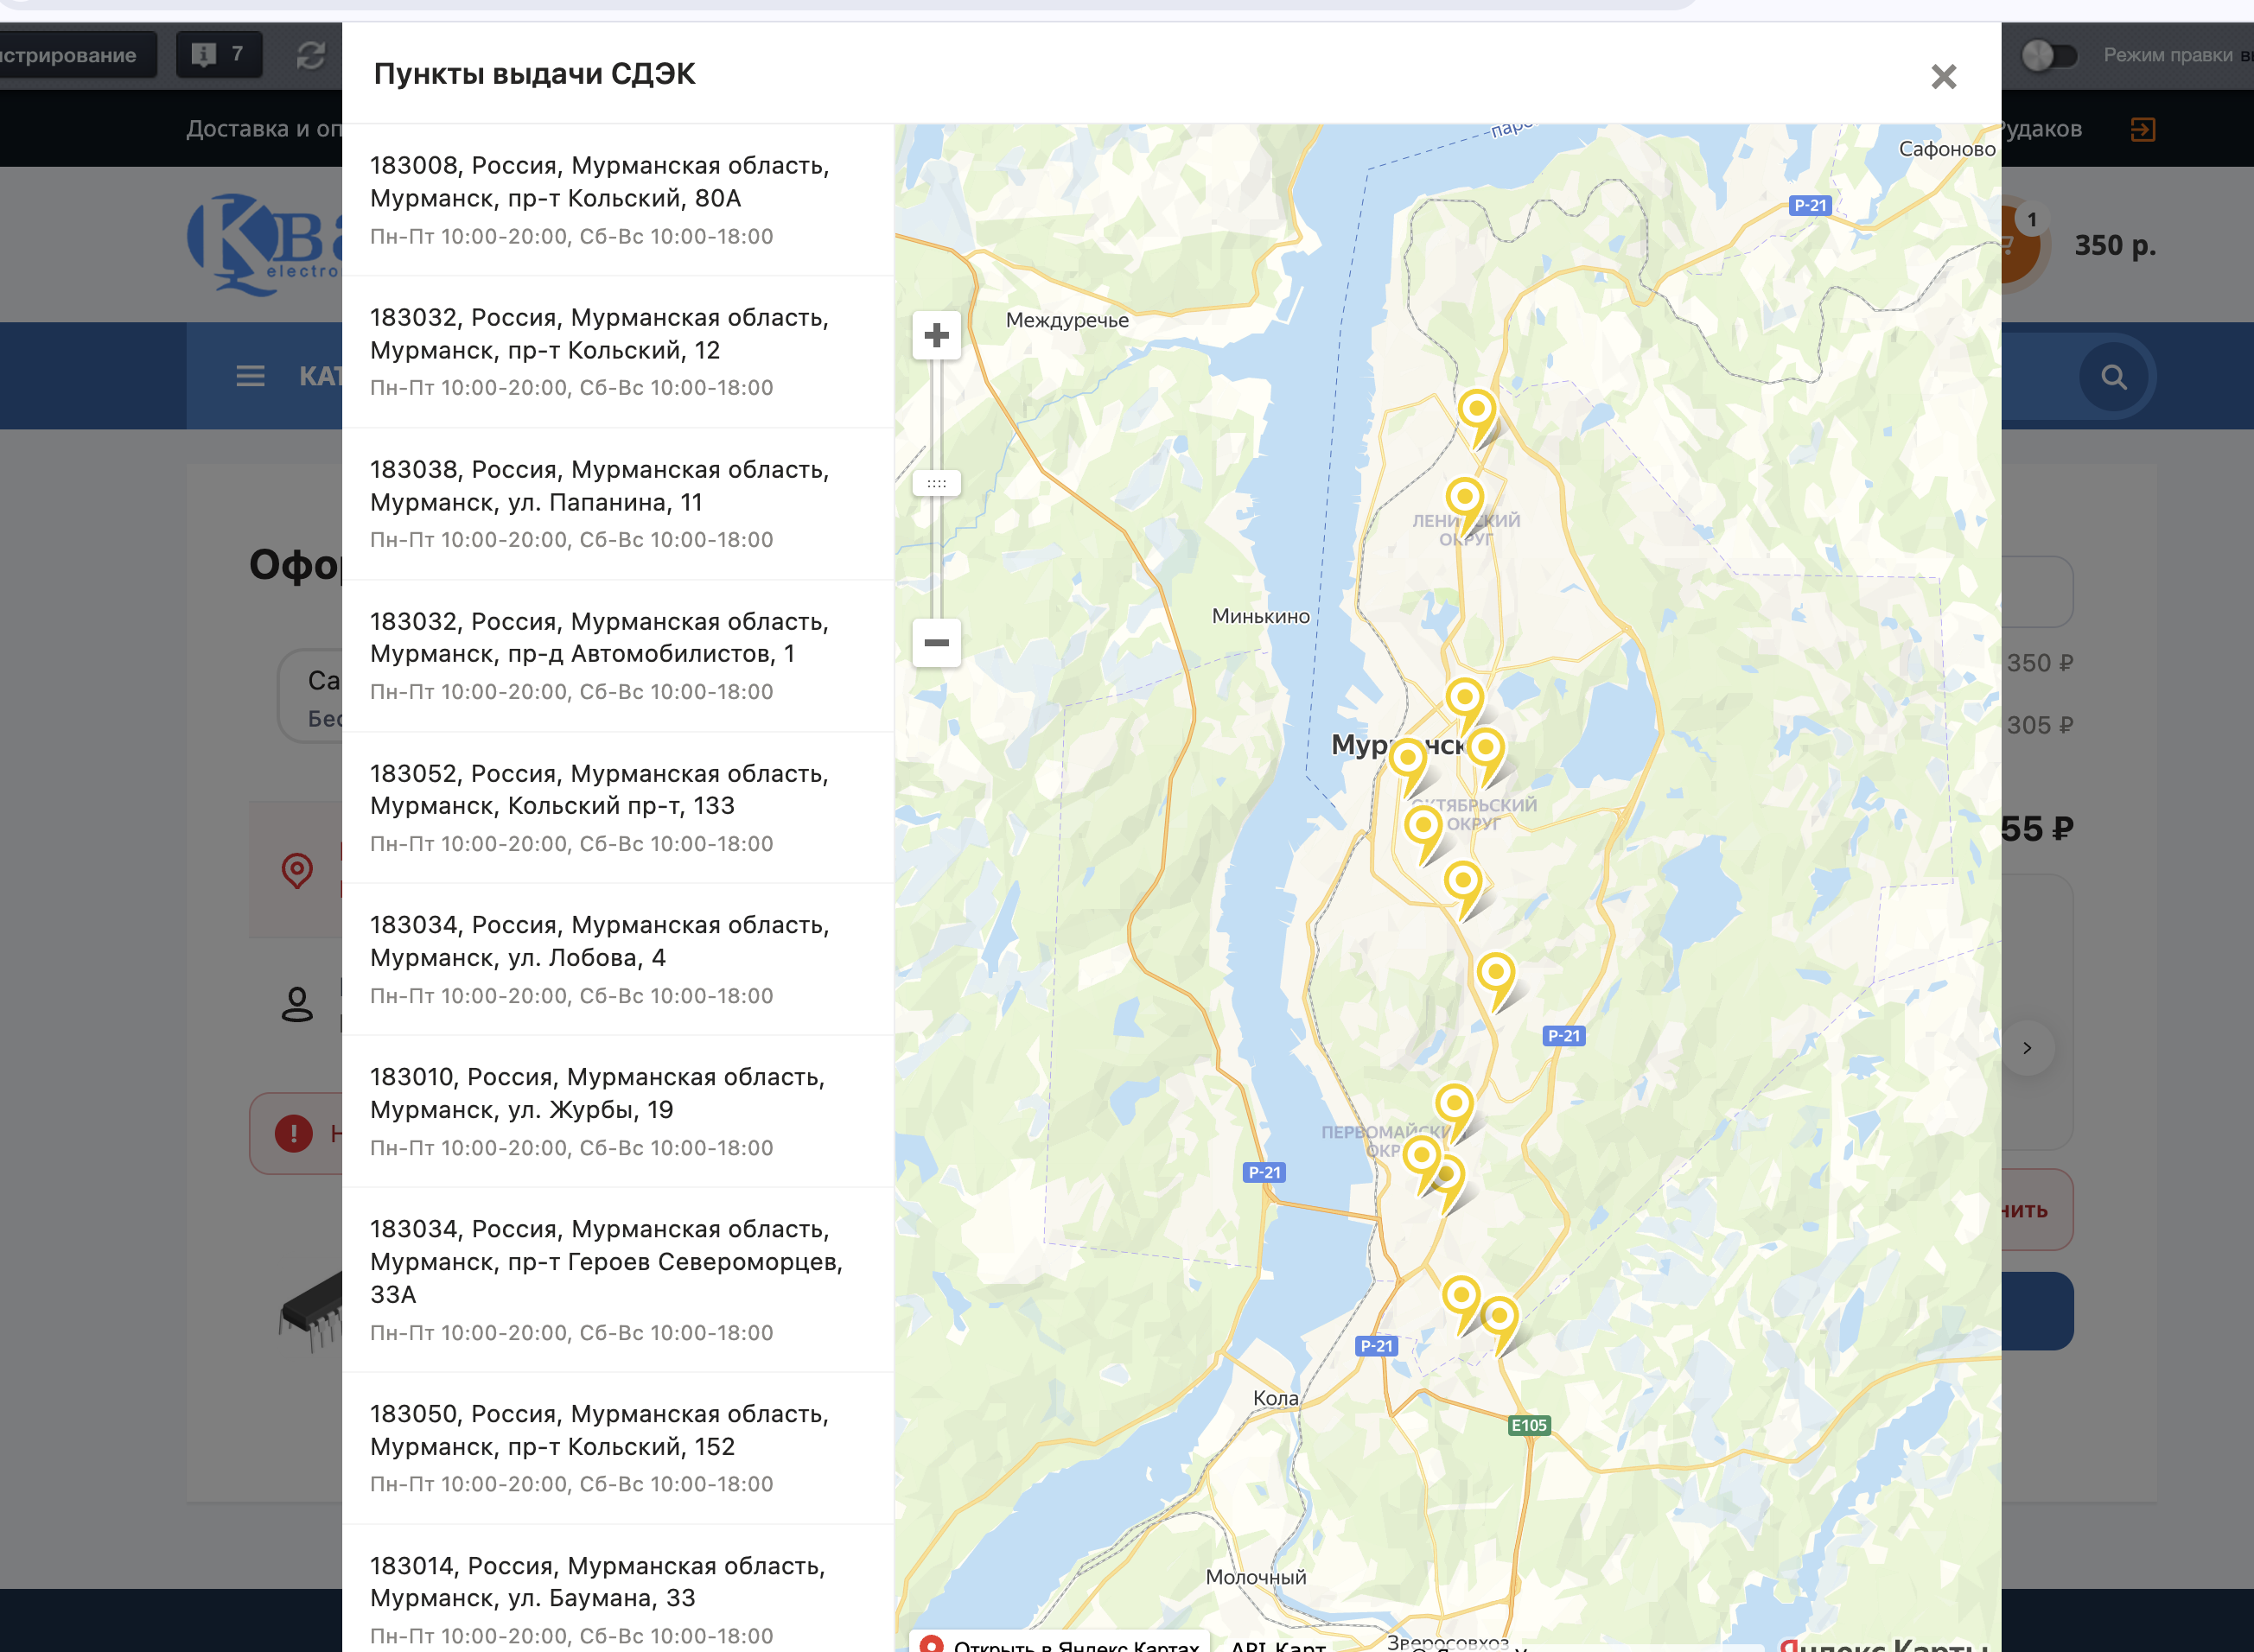
Task: Choose pickup point ул. Лобова, 4
Action: [x=618, y=959]
